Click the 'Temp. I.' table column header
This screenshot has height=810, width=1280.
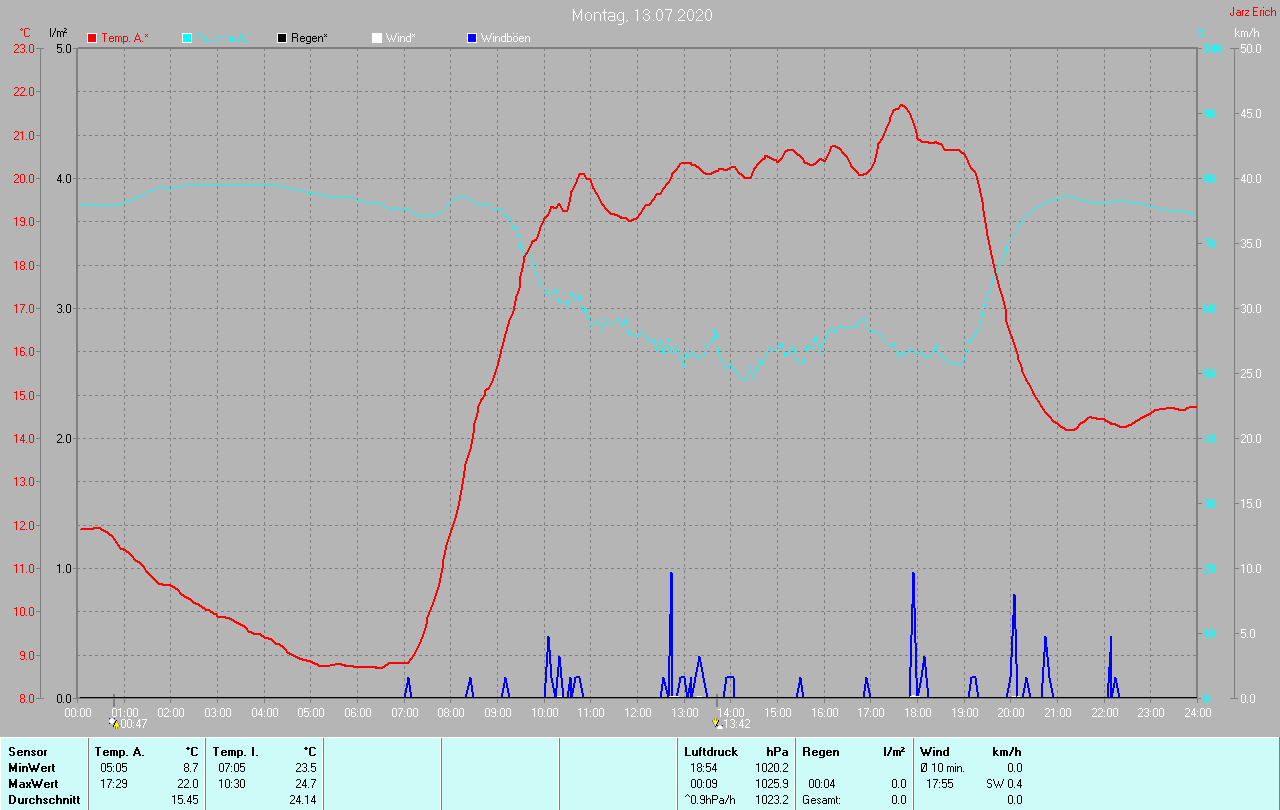[235, 752]
